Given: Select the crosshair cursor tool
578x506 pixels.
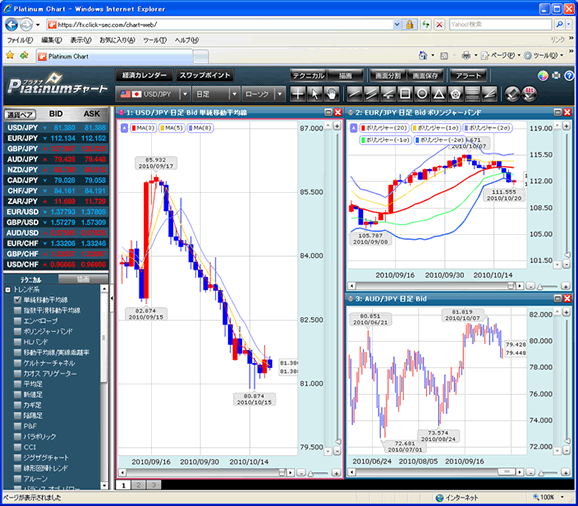Looking at the screenshot, I should click(x=298, y=94).
